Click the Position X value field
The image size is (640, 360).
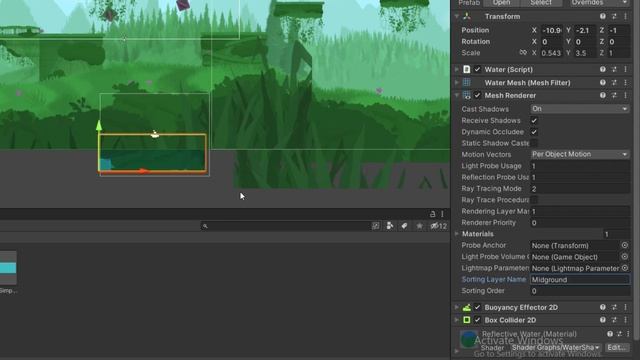pyautogui.click(x=551, y=30)
